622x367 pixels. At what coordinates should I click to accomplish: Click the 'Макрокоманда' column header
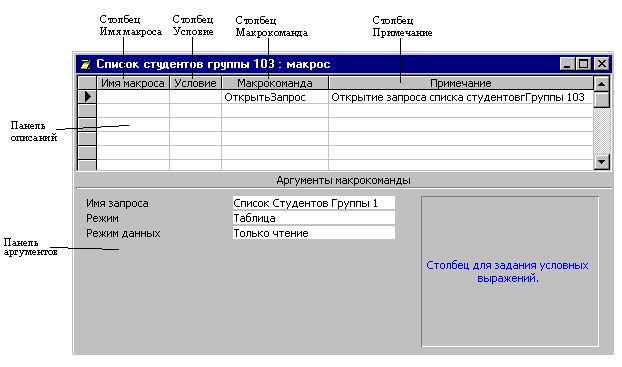pos(275,83)
